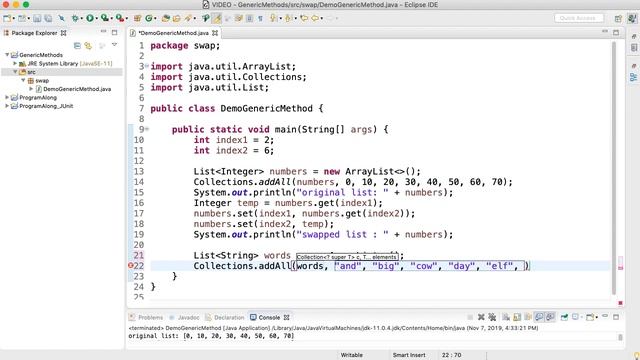The image size is (640, 360).
Task: Click the word 'words' on line 22
Action: coord(310,266)
